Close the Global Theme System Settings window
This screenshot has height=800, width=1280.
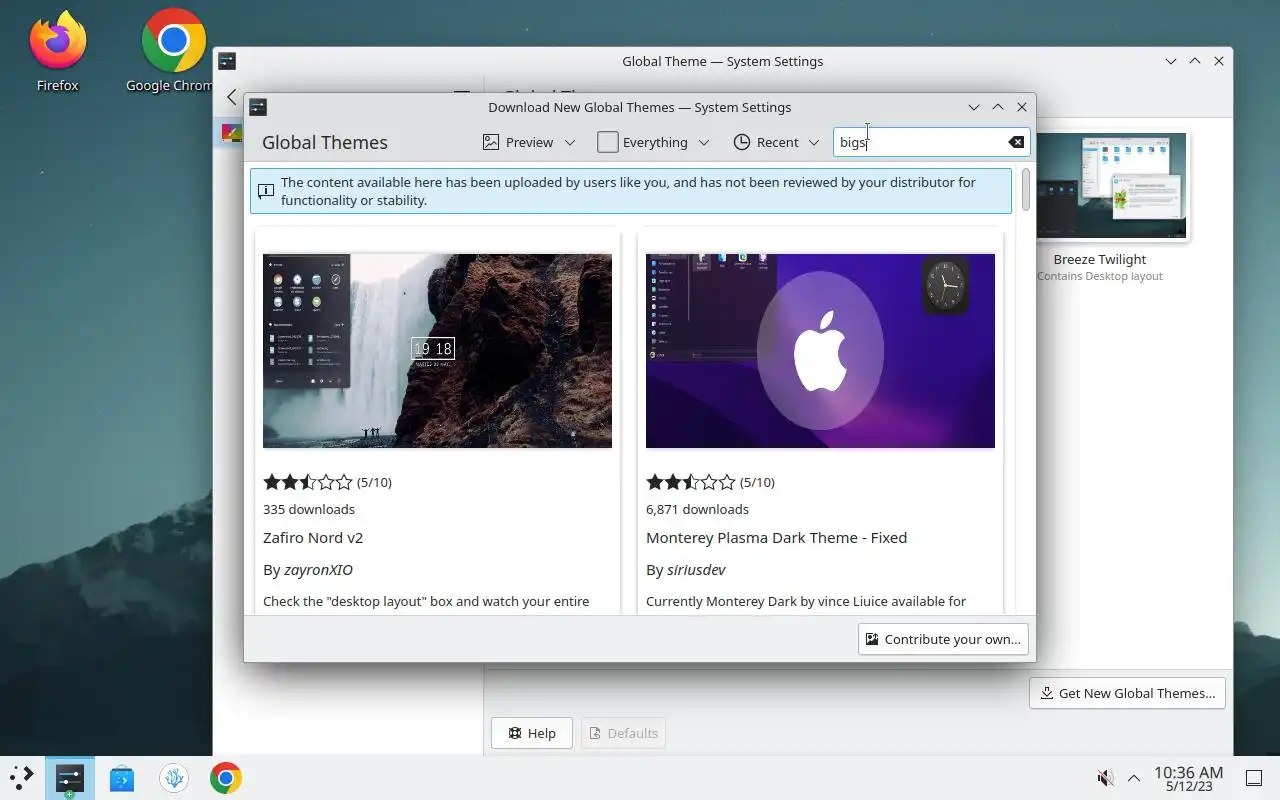coord(1219,61)
